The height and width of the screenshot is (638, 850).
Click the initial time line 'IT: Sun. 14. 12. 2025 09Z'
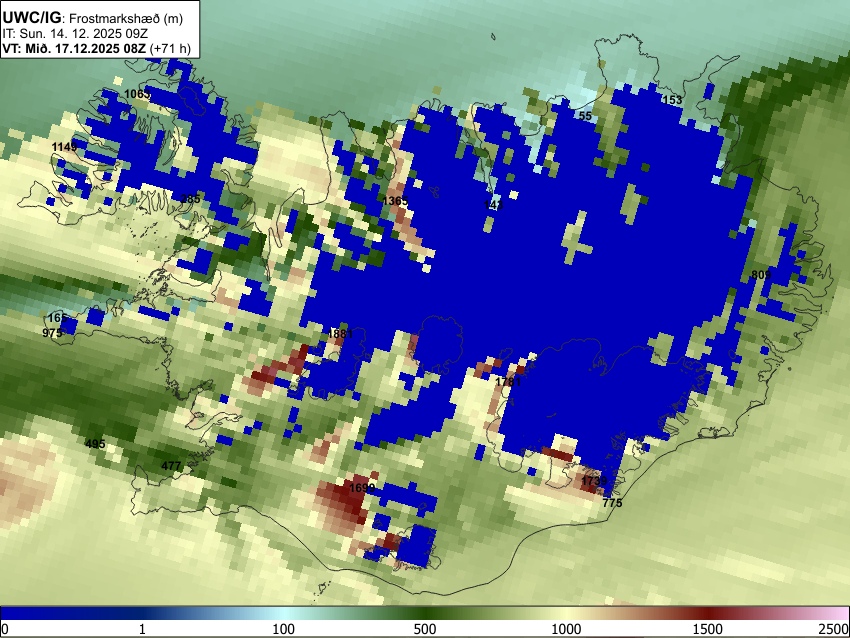[75, 34]
